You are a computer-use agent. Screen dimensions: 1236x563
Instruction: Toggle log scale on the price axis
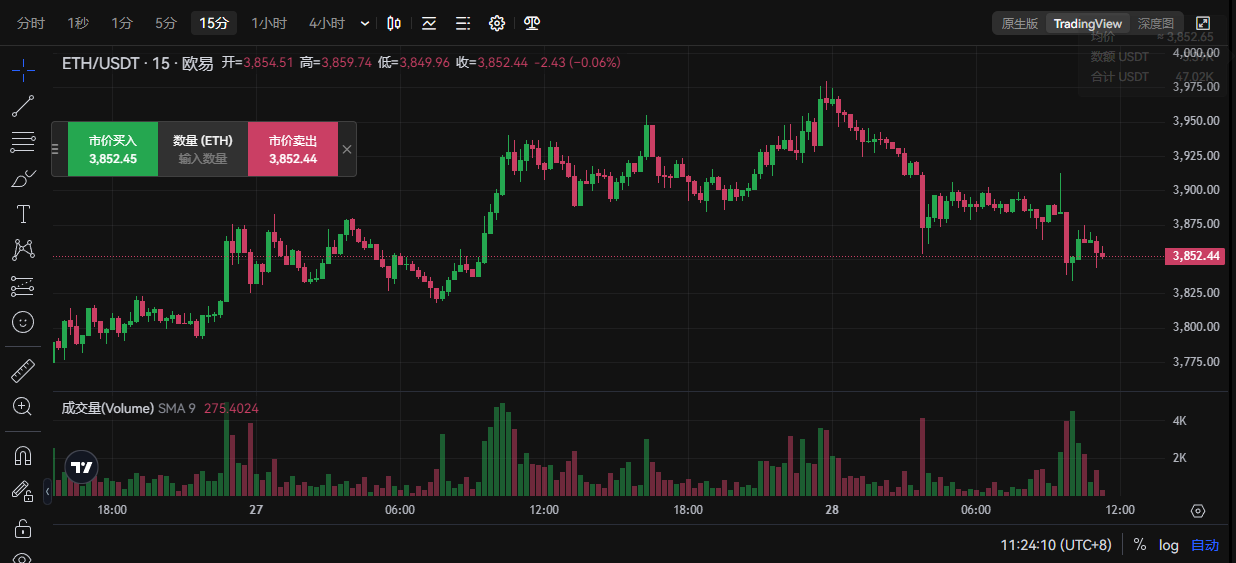[x=1169, y=545]
